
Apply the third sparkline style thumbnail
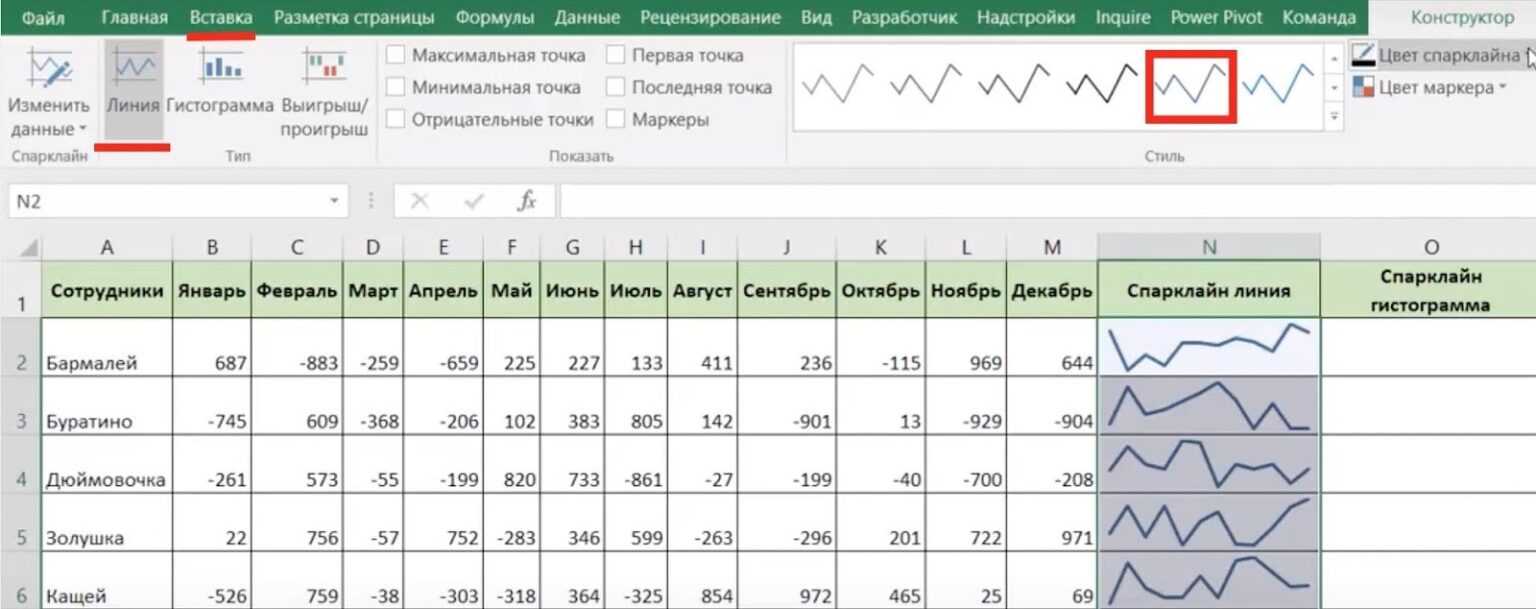(x=1013, y=86)
